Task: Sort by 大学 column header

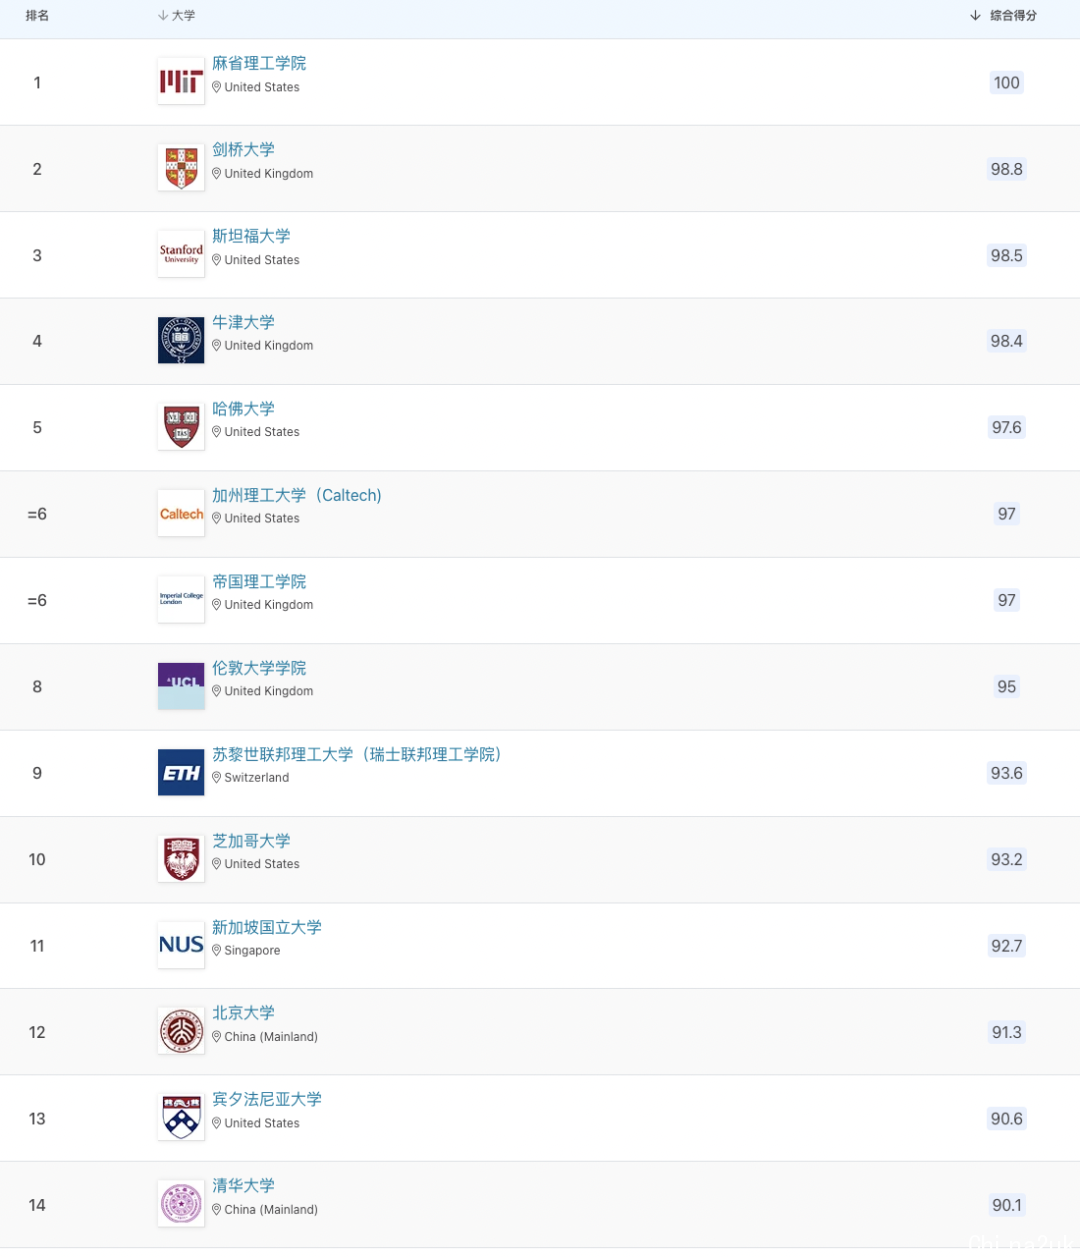Action: pos(177,16)
